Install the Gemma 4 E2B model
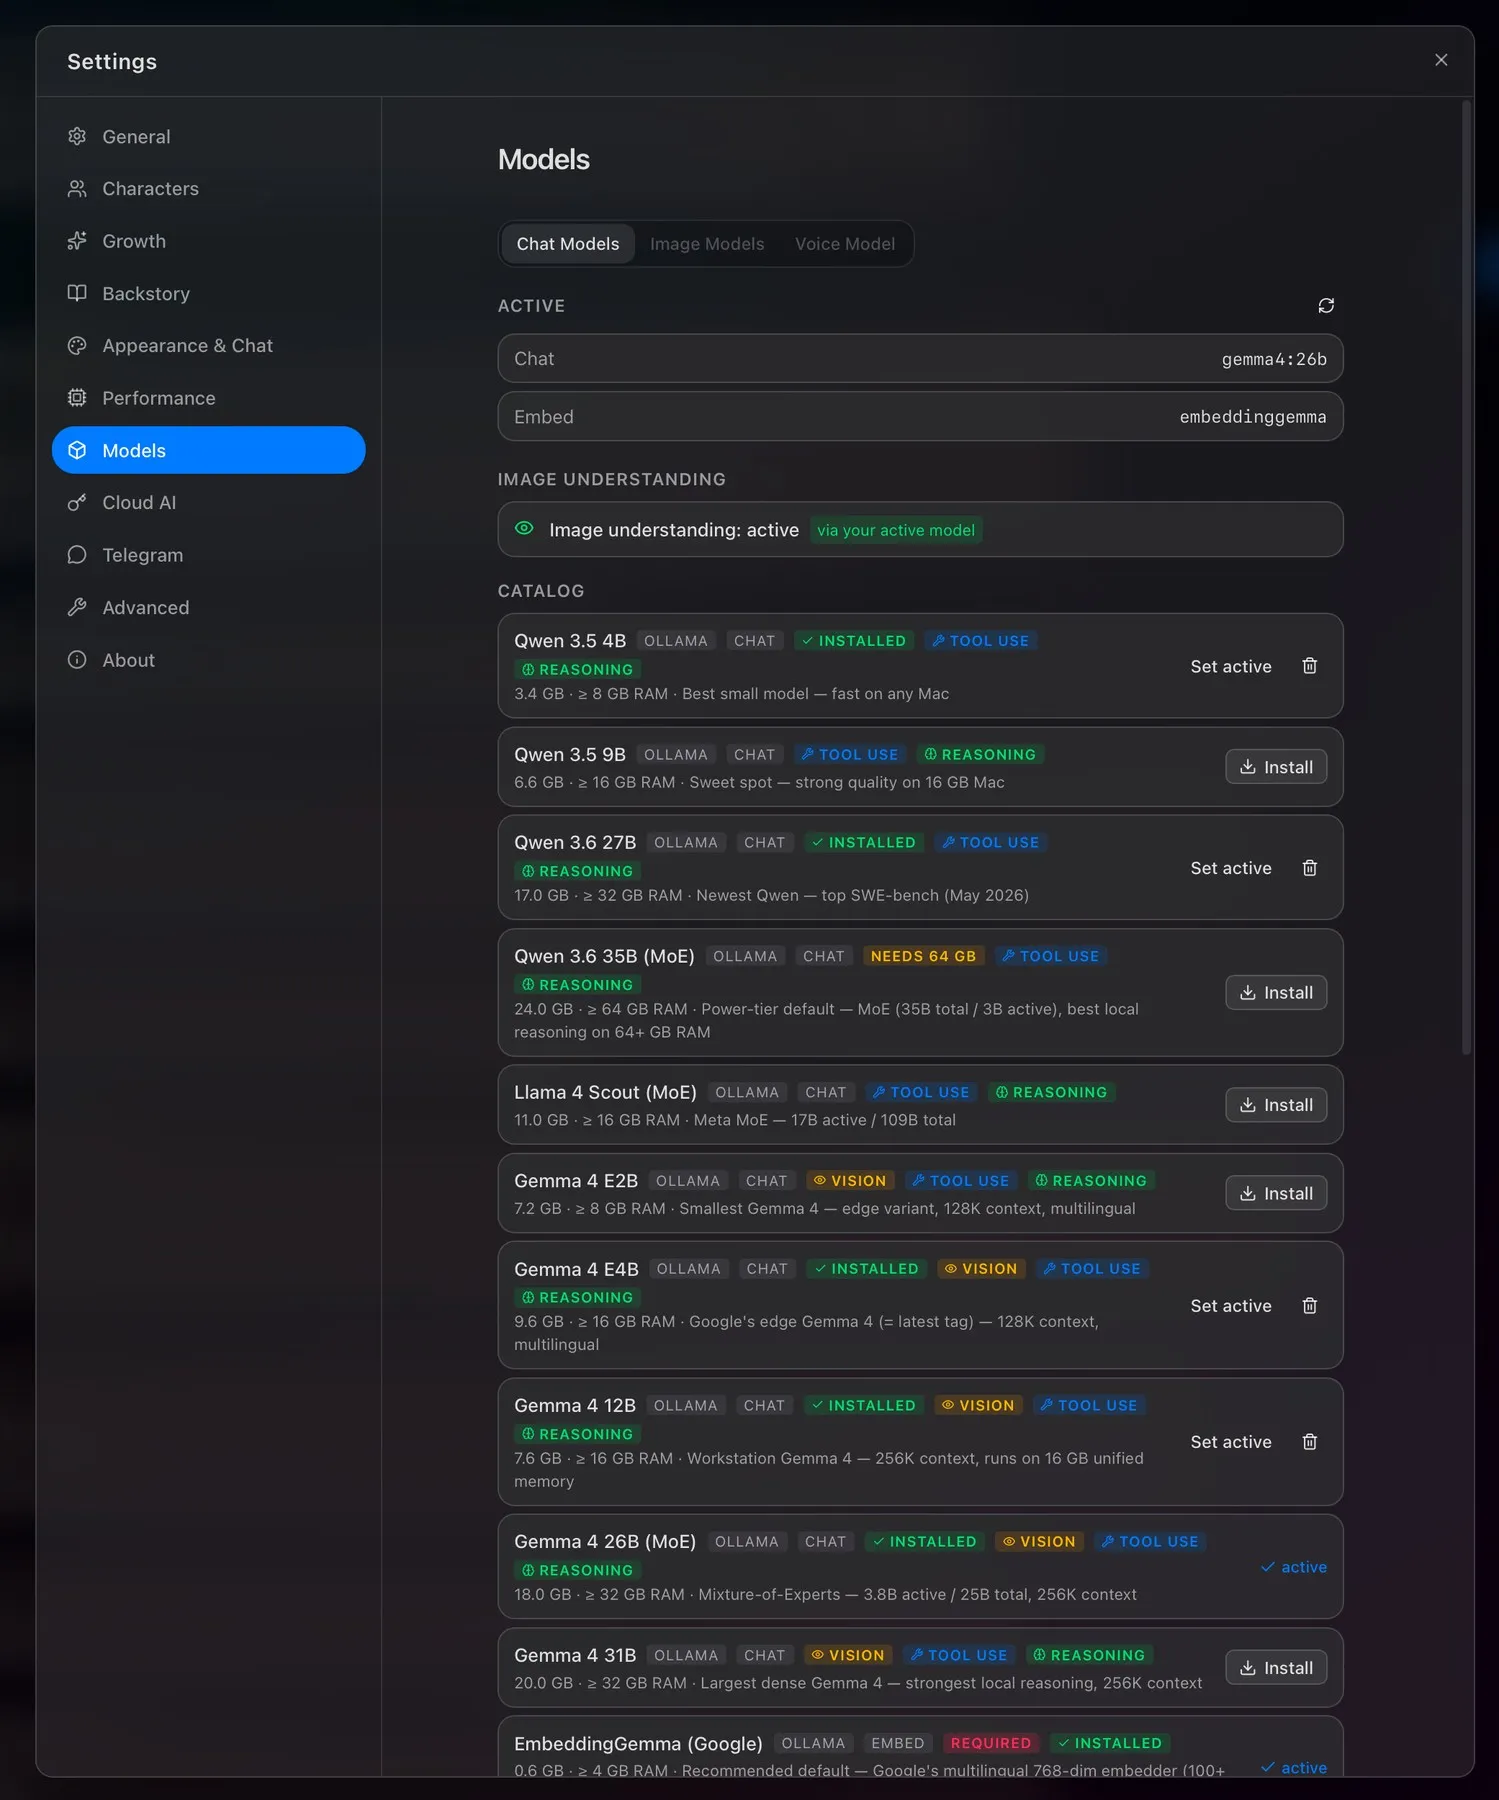 pos(1276,1193)
